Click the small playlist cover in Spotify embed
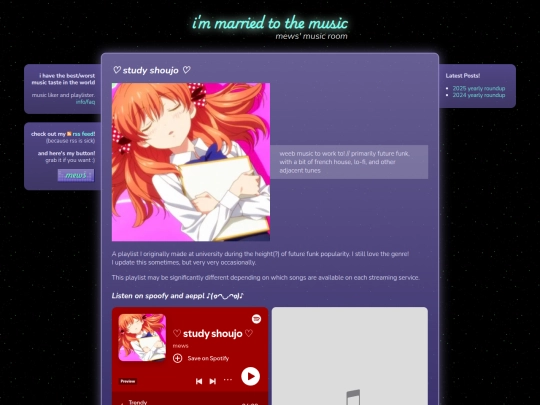Screen dimensions: 540x405 (x=142, y=338)
